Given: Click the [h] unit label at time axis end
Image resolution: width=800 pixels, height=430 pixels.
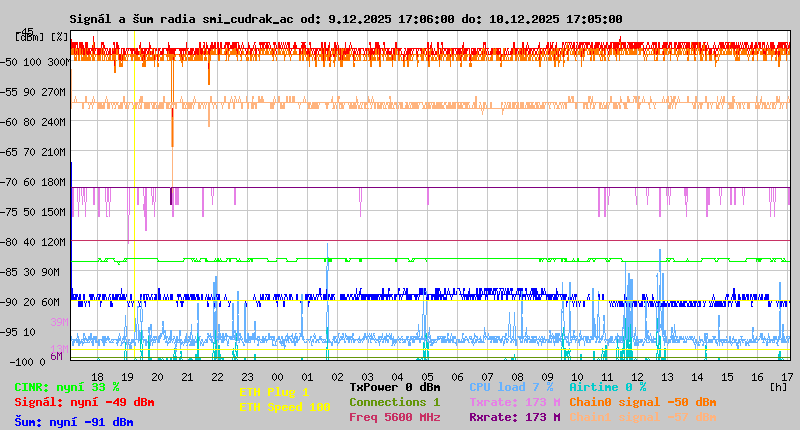Looking at the screenshot, I should point(778,385).
